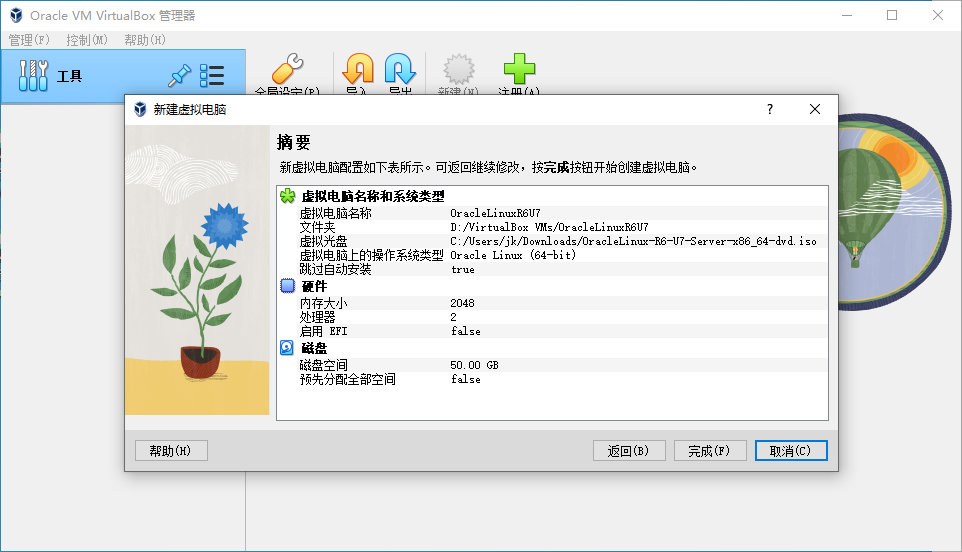The image size is (962, 552).
Task: Open the 管理(F) menu
Action: [x=29, y=40]
